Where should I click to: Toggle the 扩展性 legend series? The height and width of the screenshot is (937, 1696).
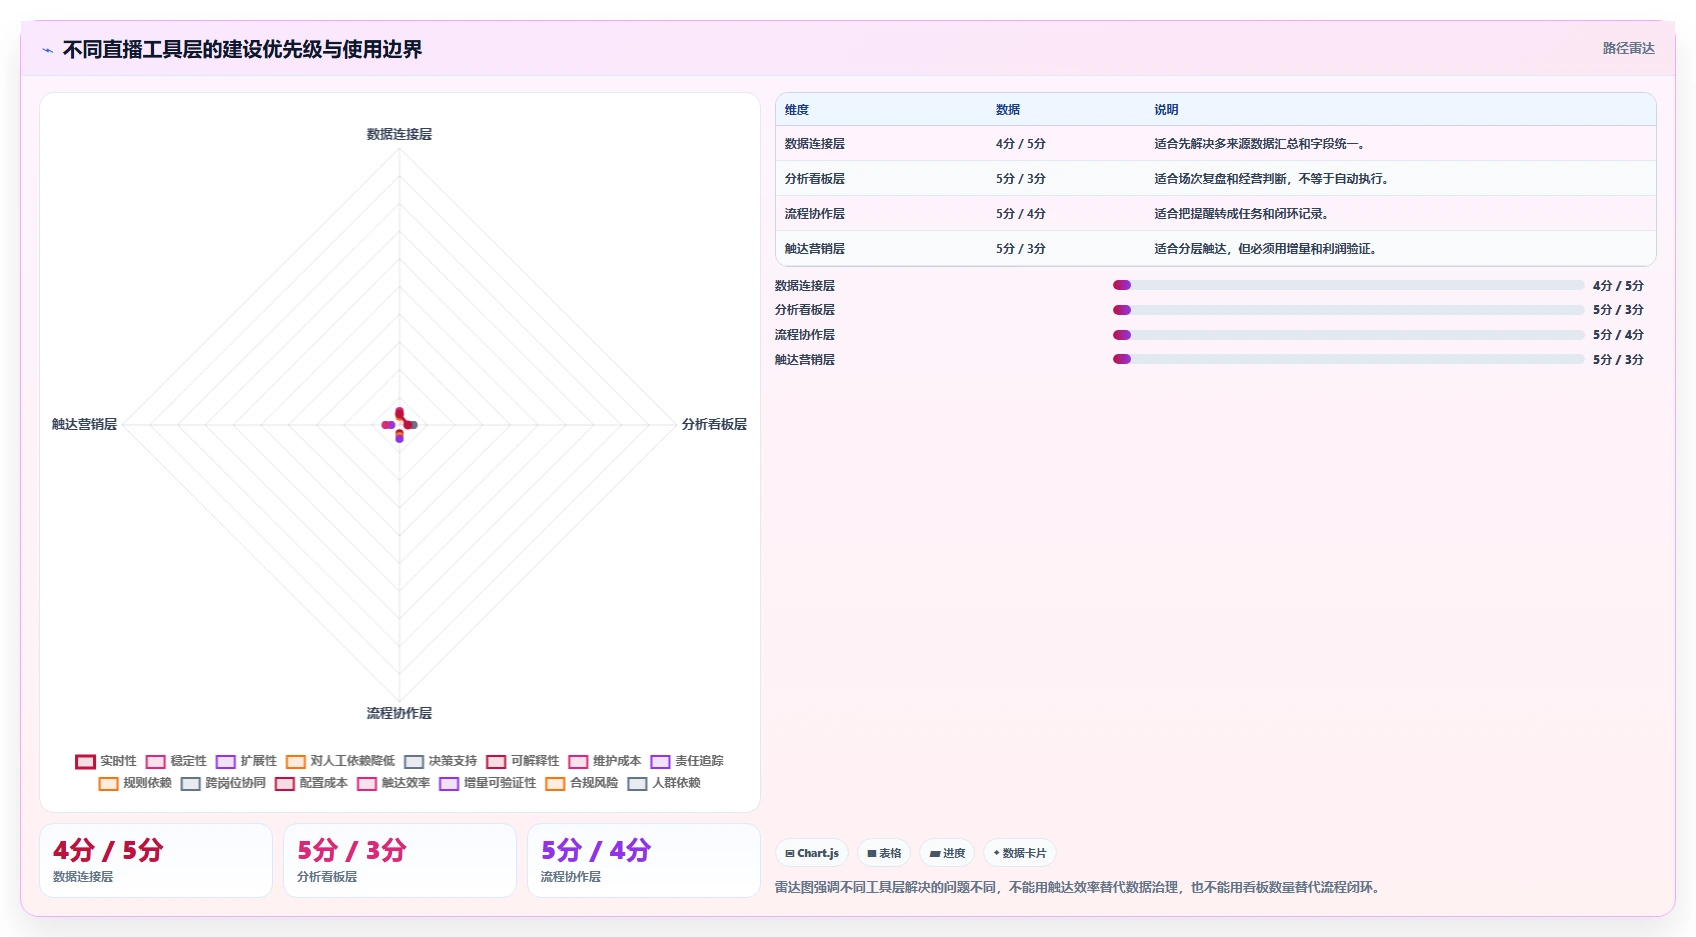click(x=246, y=761)
